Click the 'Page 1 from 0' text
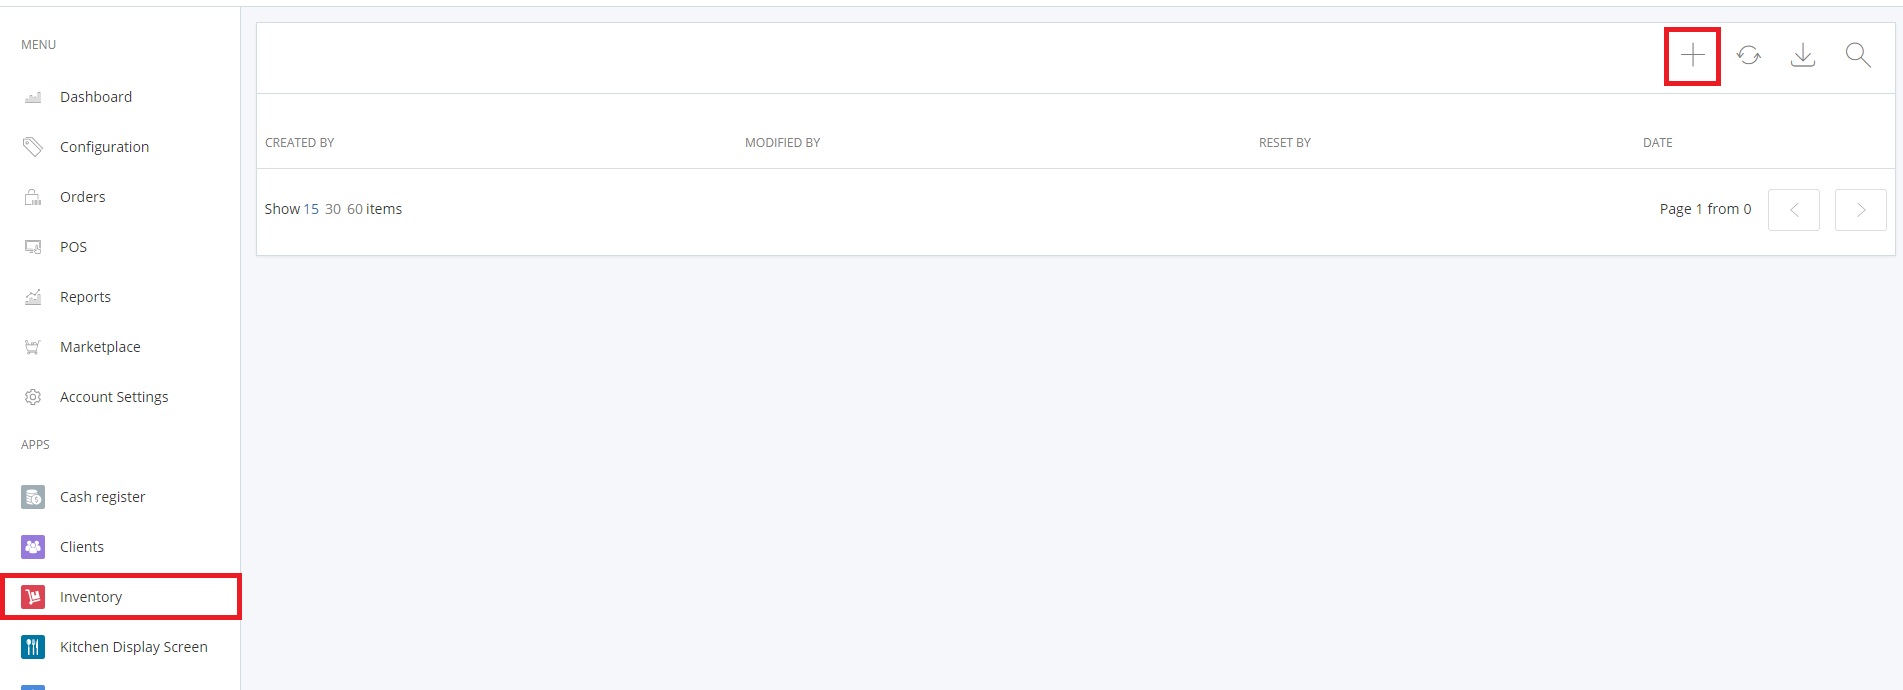Viewport: 1903px width, 690px height. [1706, 209]
